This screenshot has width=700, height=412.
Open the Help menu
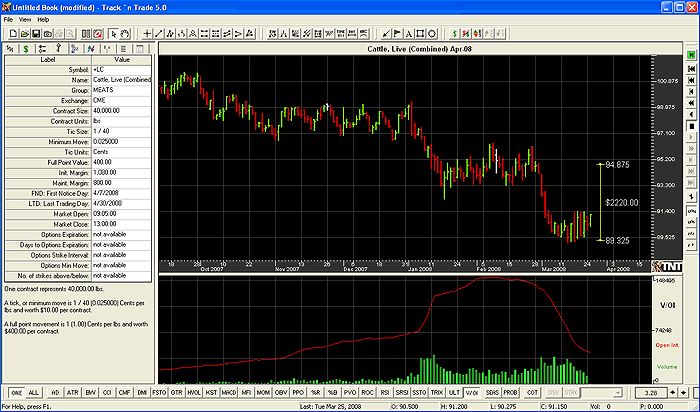coord(43,20)
